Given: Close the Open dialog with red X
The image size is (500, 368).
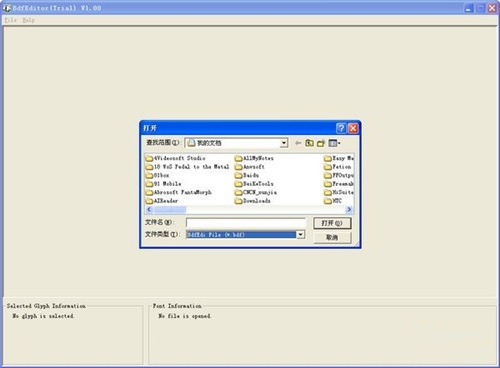Looking at the screenshot, I should [353, 128].
